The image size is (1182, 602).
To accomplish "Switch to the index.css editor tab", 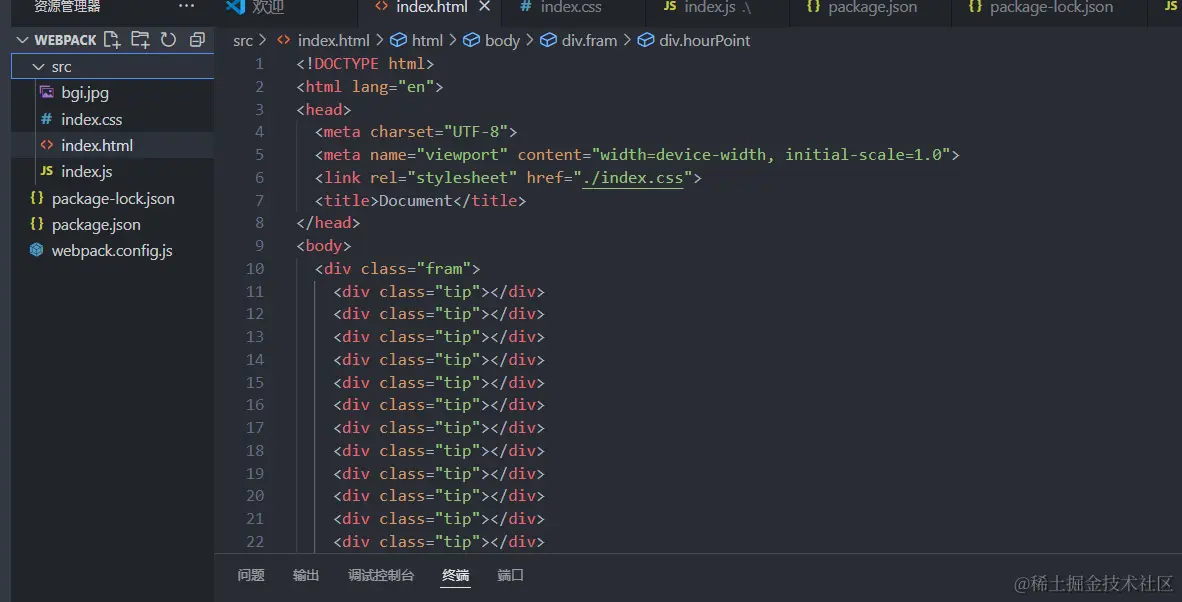I will pyautogui.click(x=574, y=8).
